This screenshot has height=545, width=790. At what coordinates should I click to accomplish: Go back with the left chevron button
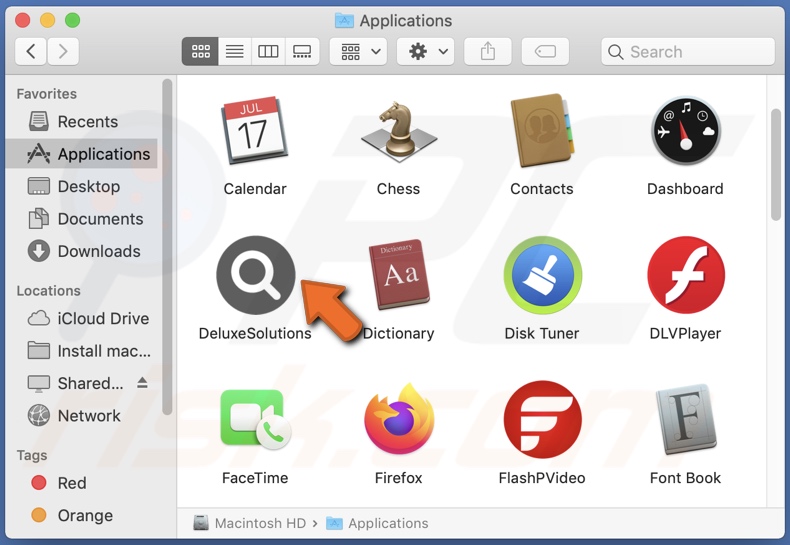31,51
